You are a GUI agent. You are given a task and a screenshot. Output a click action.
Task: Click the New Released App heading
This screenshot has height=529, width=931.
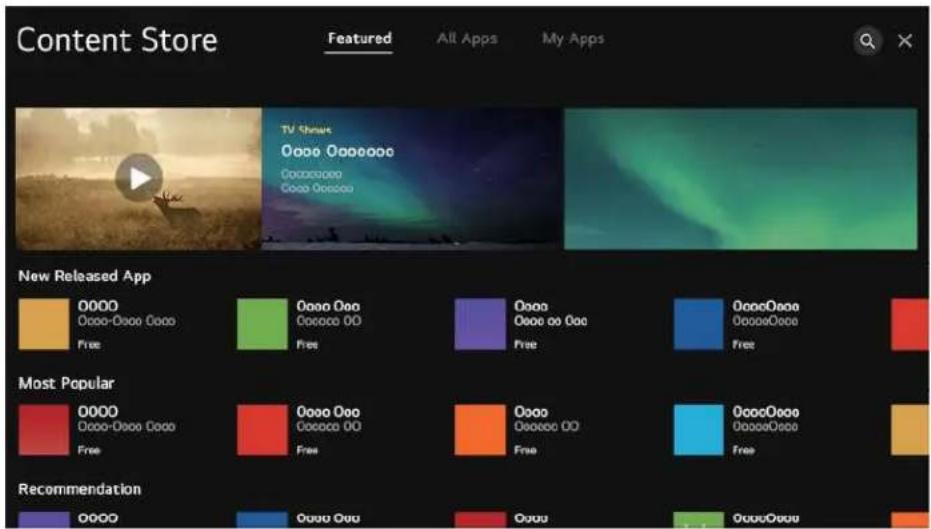(x=84, y=277)
